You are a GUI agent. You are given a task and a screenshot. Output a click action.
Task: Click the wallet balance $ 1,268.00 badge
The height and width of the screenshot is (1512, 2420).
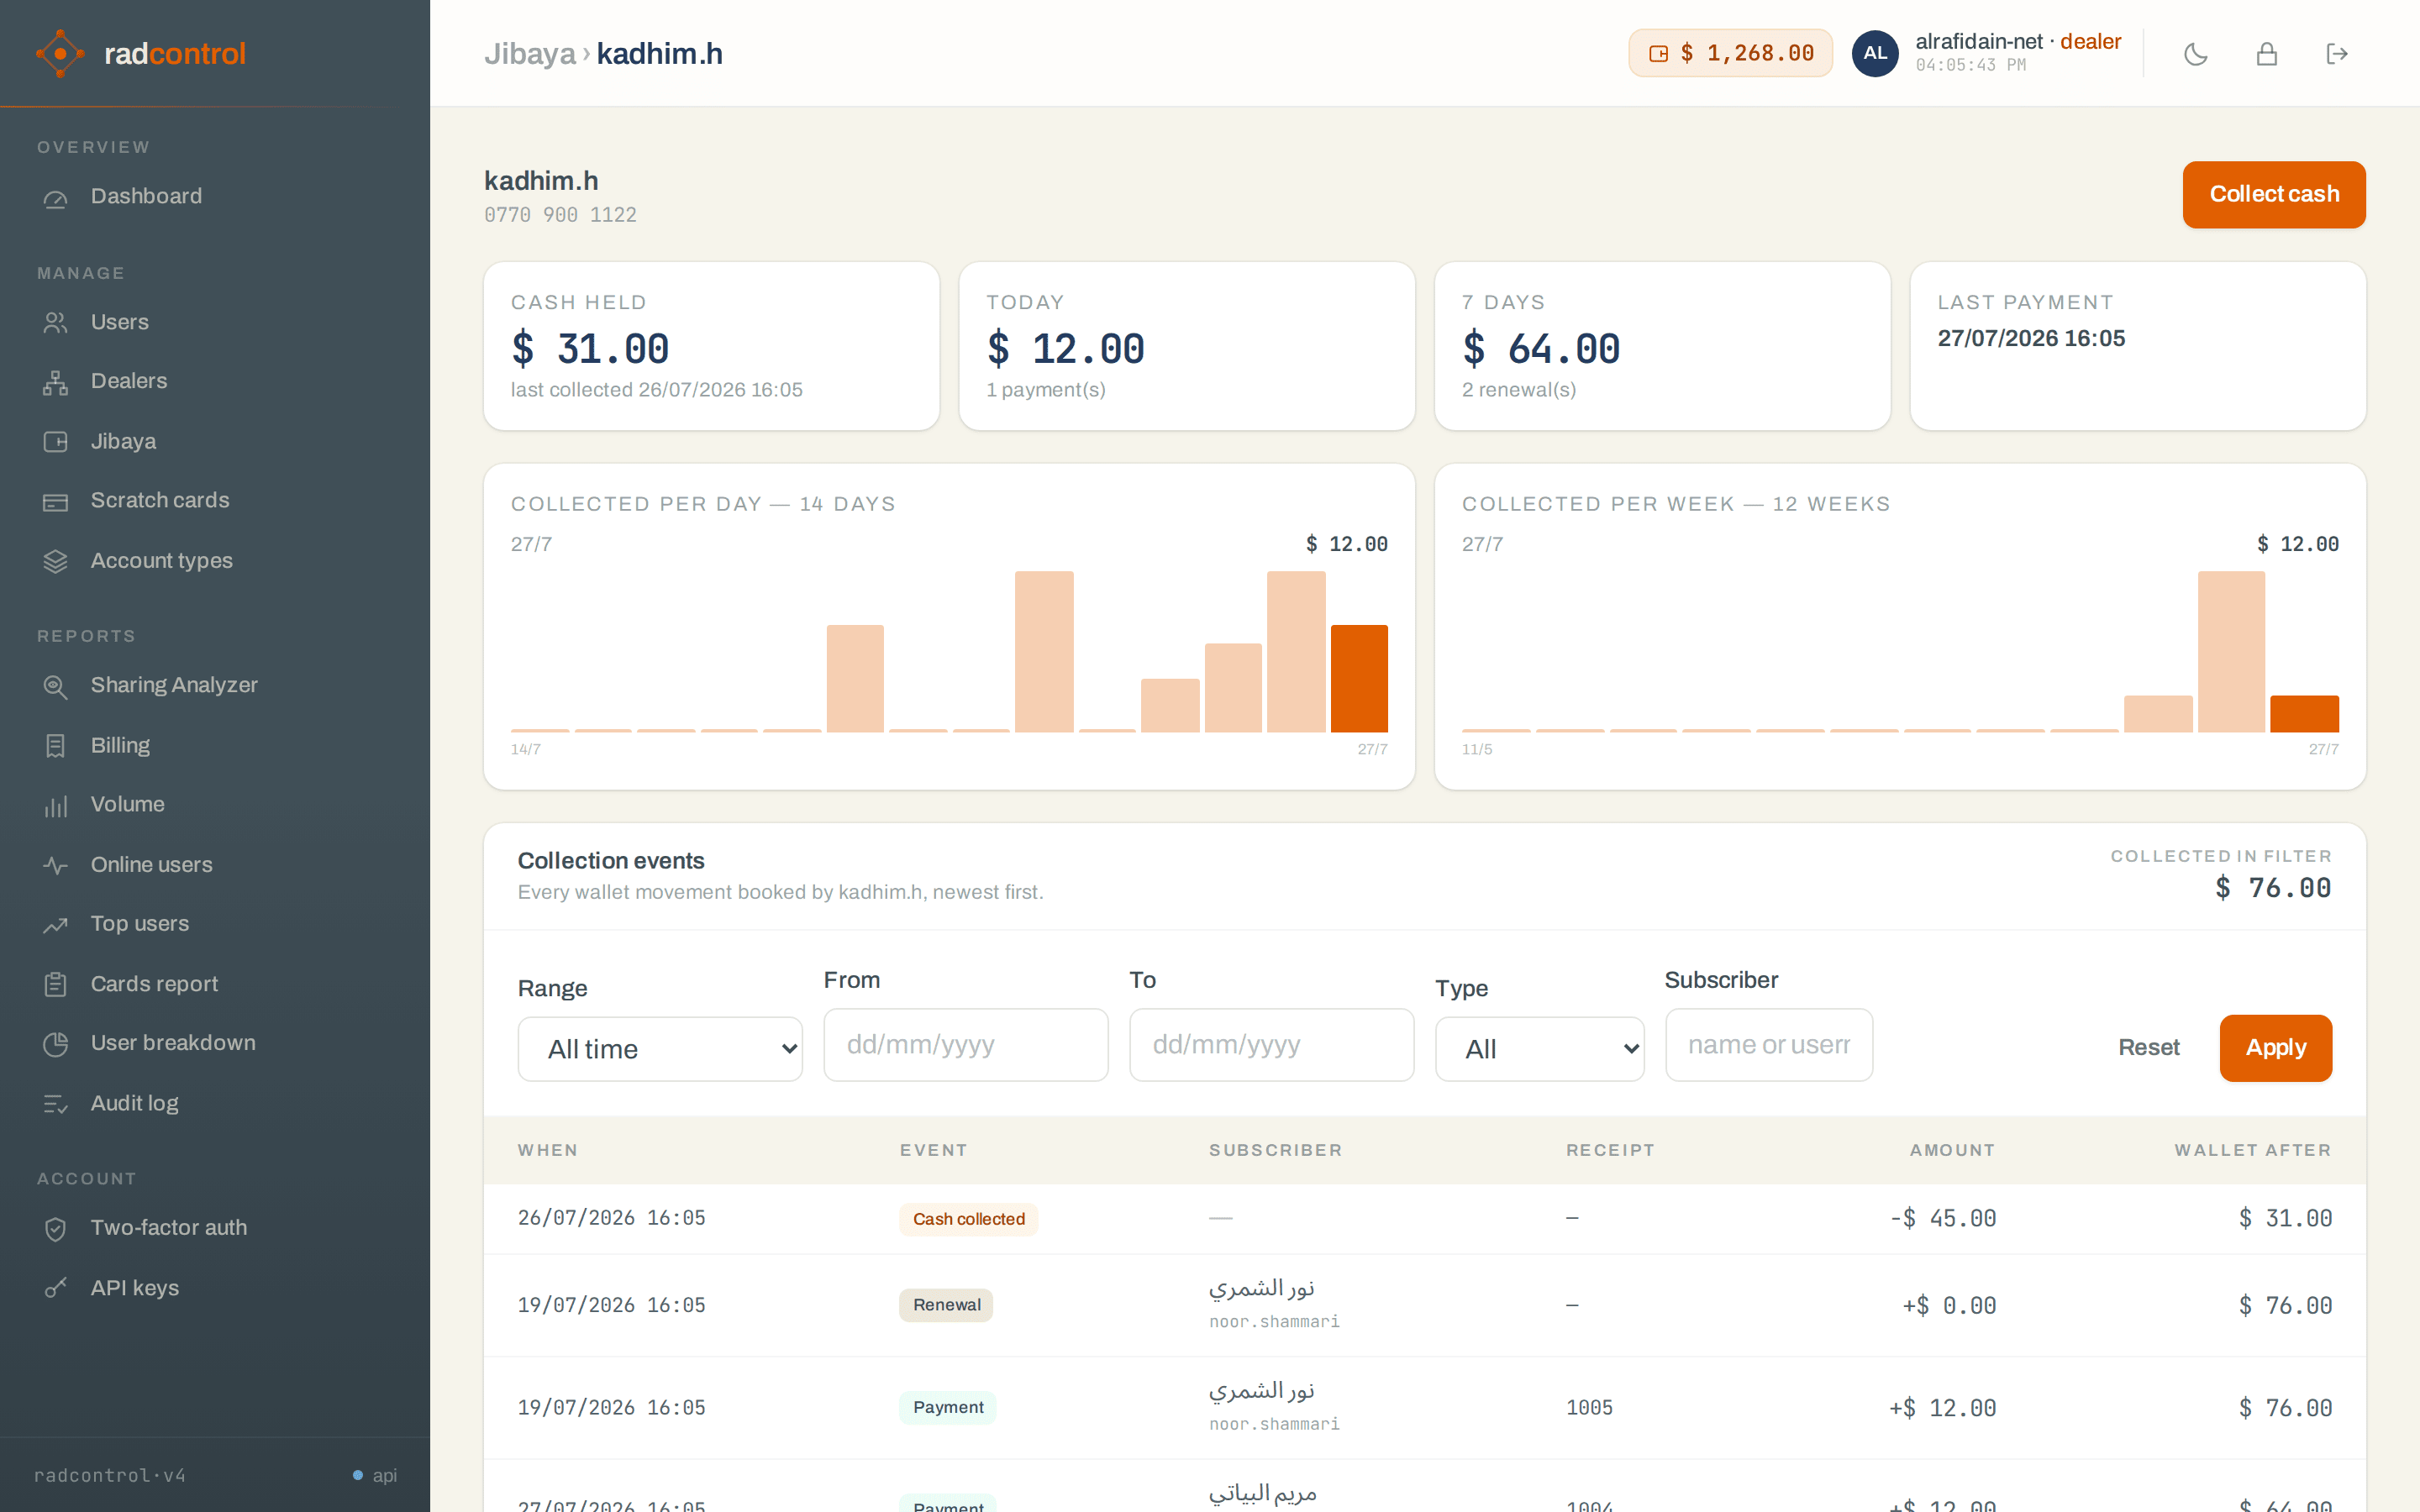point(1730,53)
